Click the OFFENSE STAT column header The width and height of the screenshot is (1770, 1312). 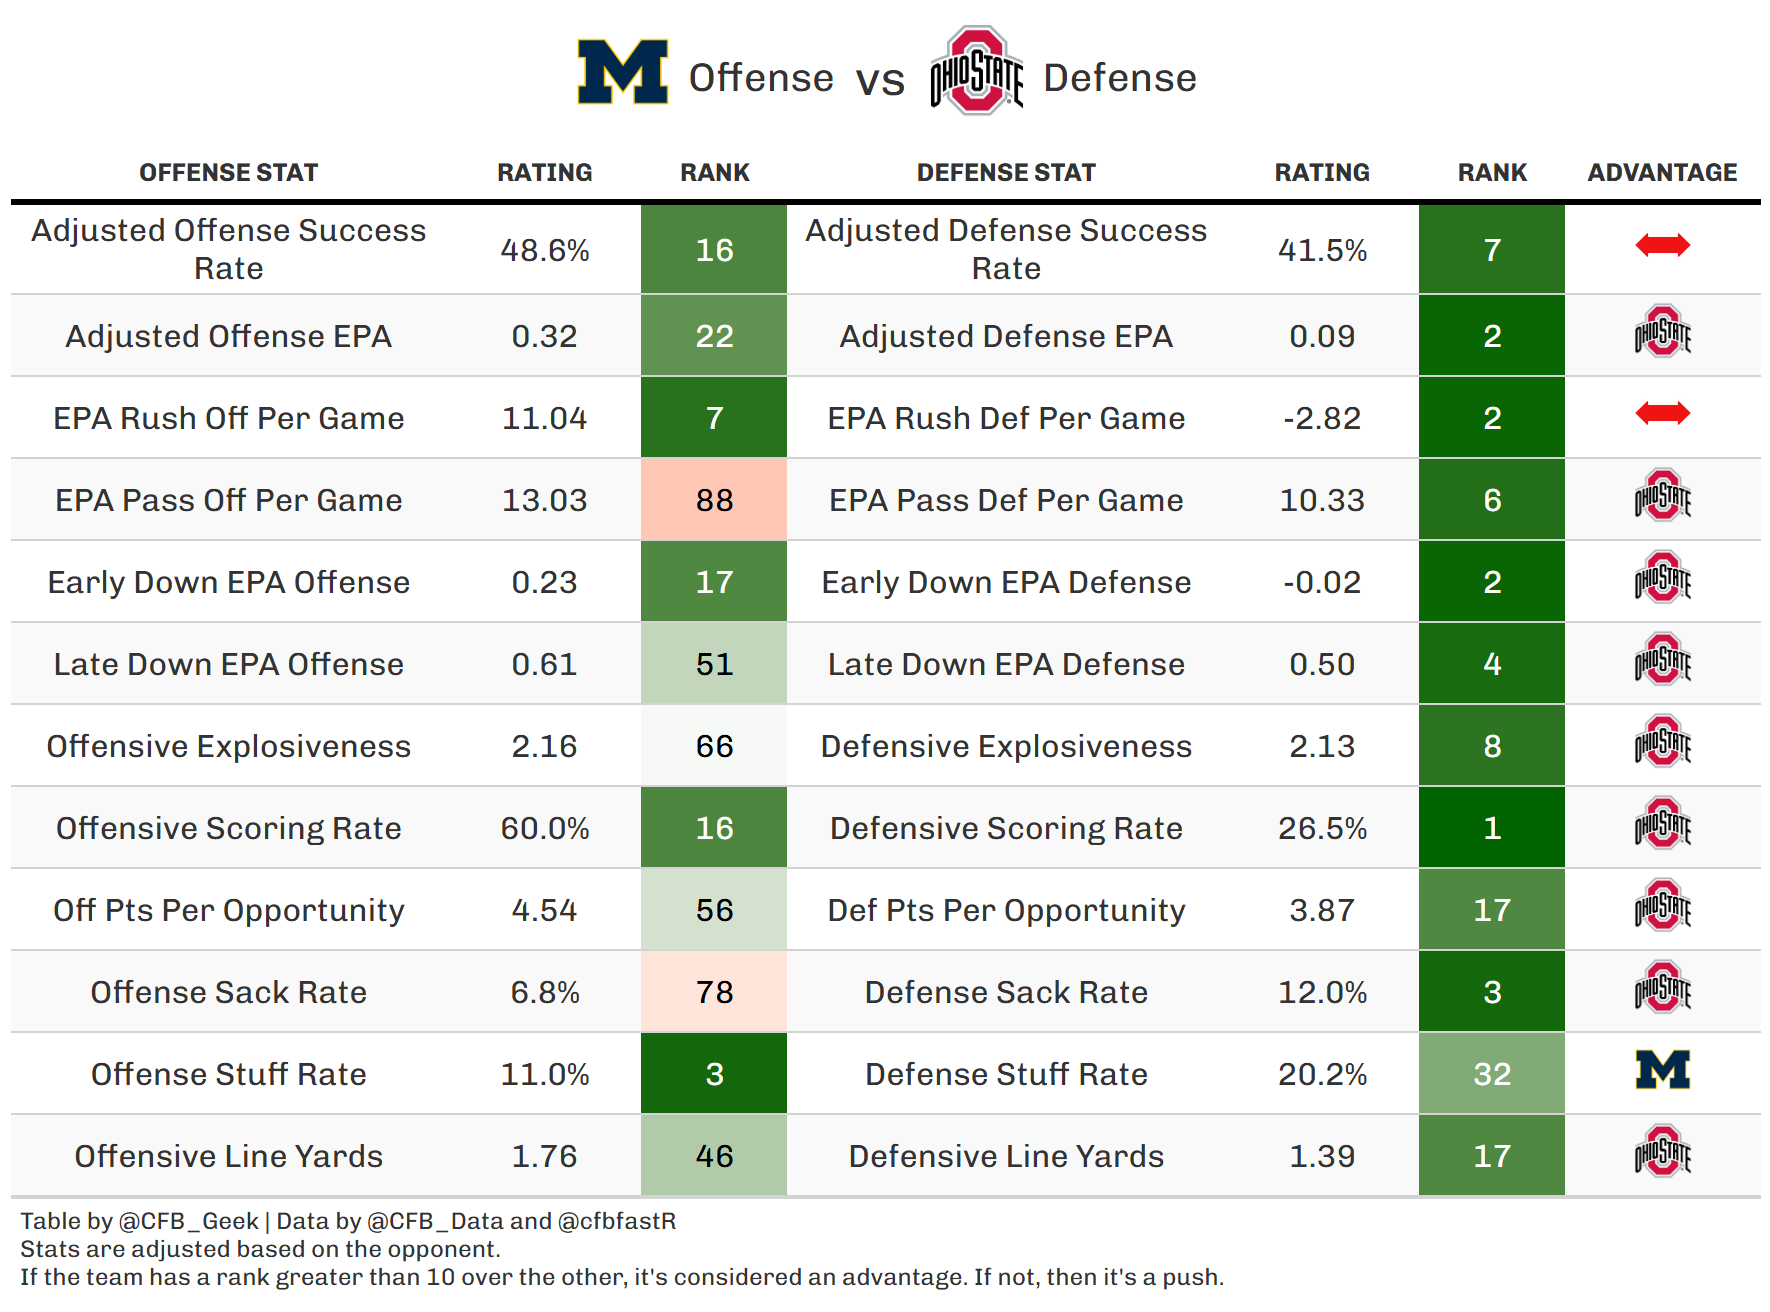click(228, 173)
